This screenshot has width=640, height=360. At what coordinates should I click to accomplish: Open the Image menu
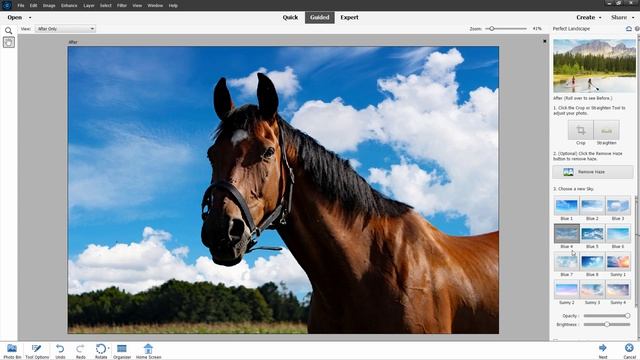(49, 6)
